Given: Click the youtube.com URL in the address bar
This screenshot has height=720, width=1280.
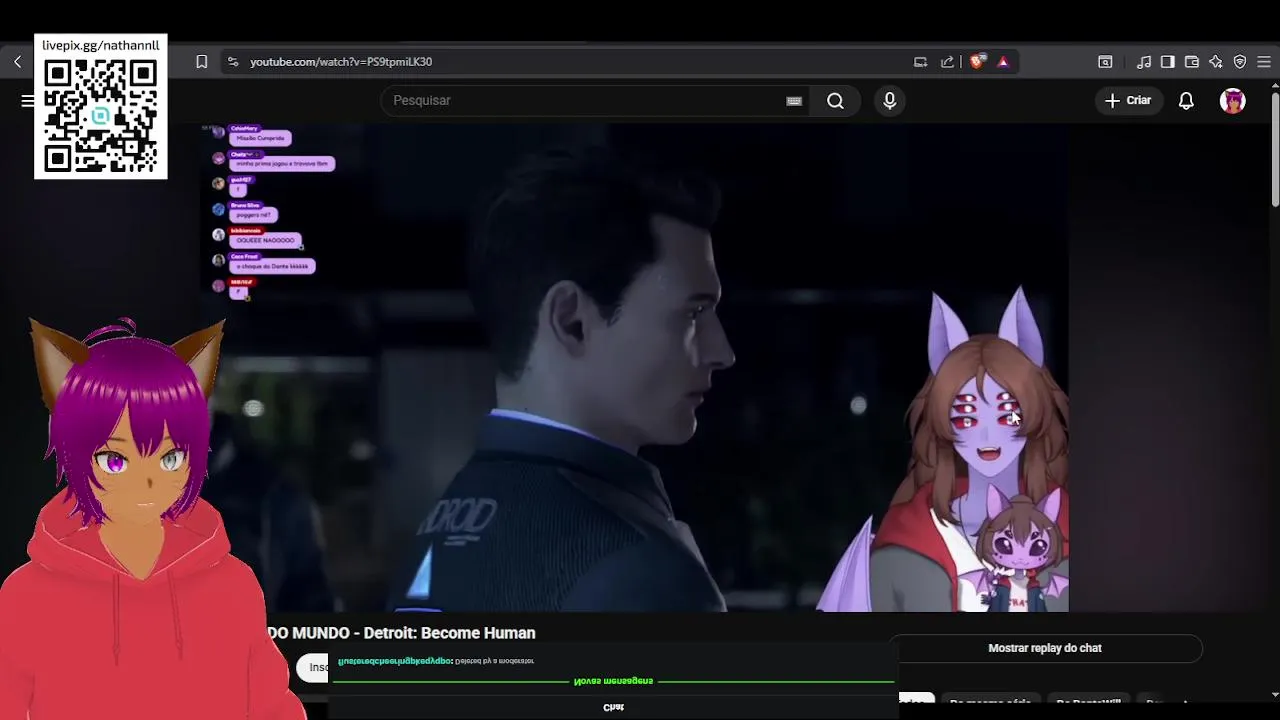Looking at the screenshot, I should click(341, 62).
